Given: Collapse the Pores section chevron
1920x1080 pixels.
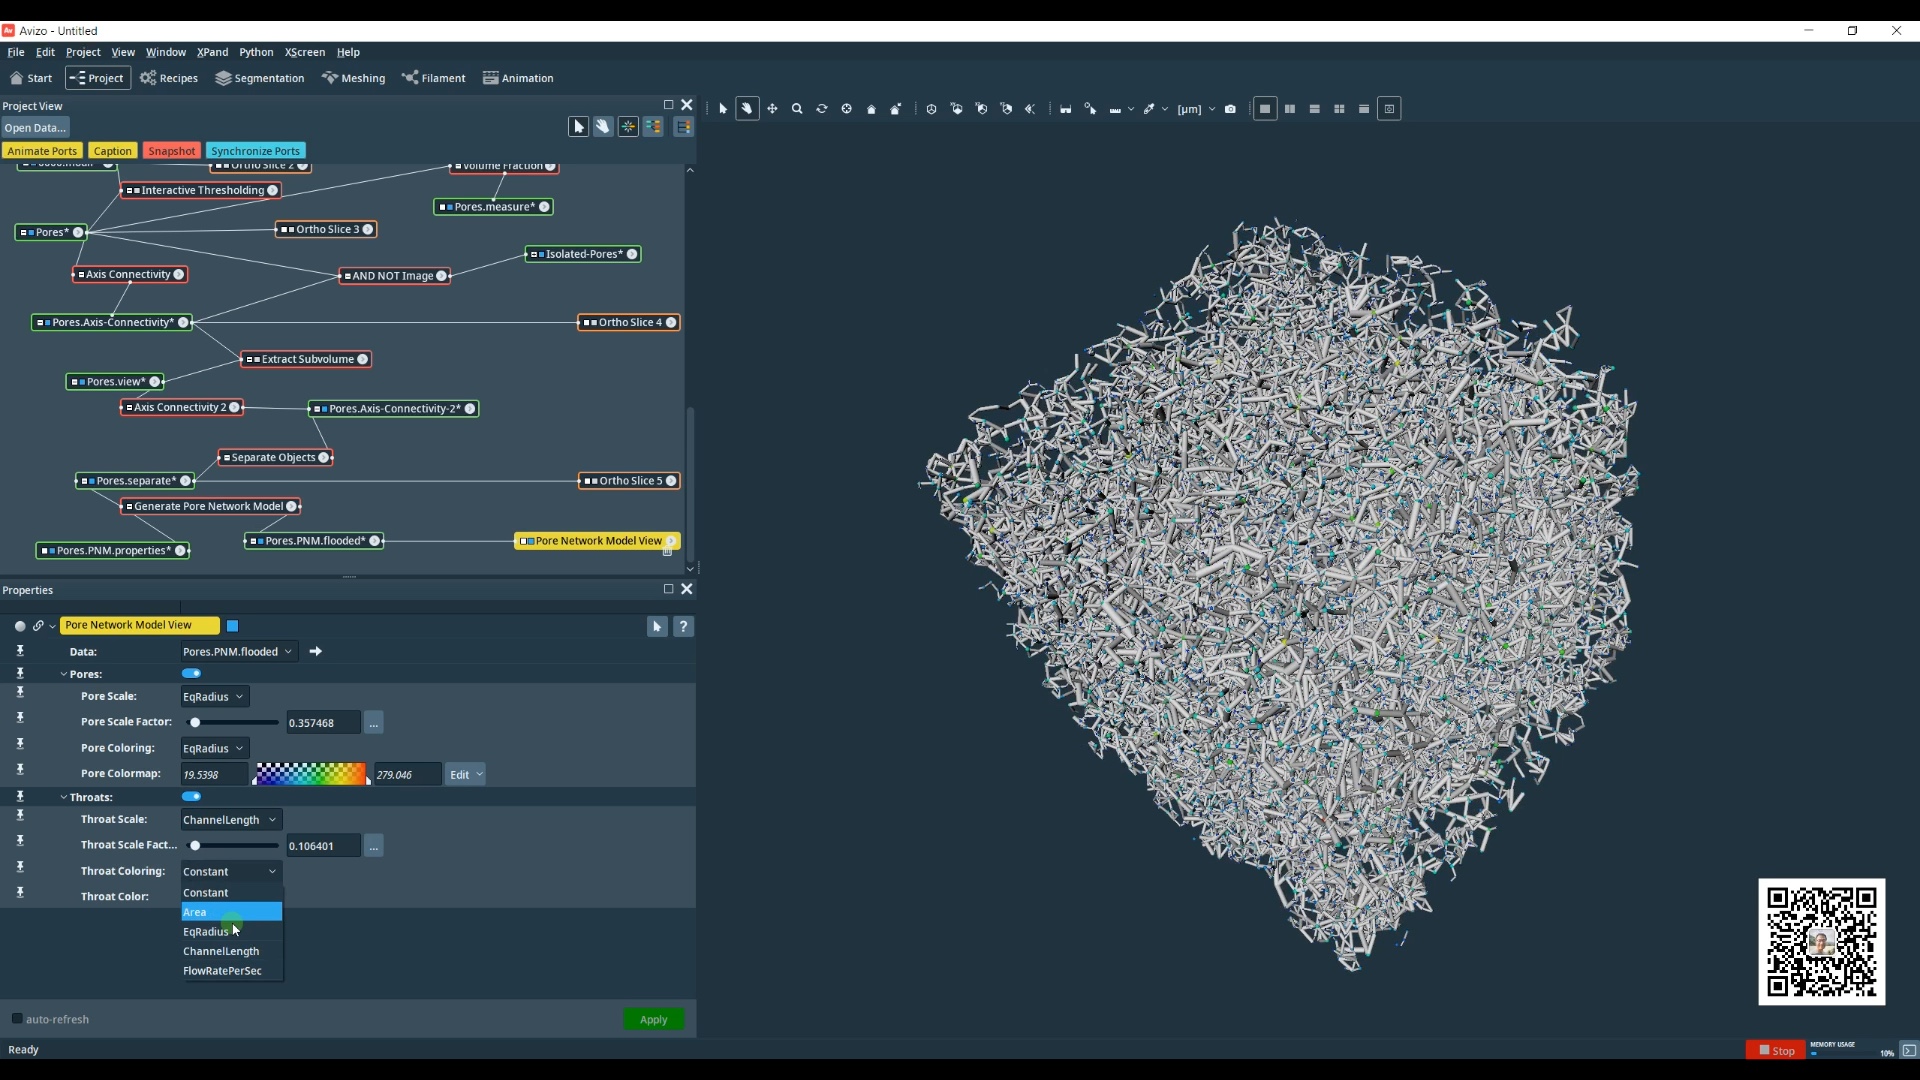Looking at the screenshot, I should coord(64,674).
